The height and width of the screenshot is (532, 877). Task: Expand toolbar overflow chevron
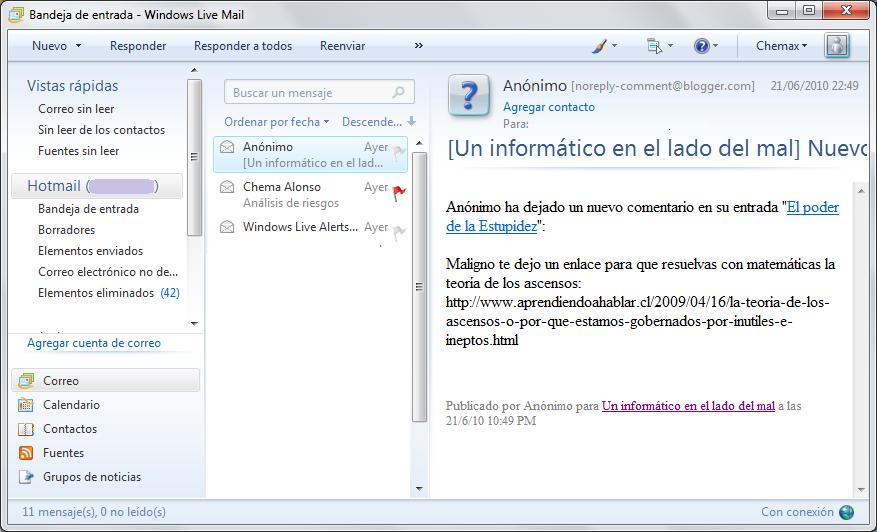tap(418, 46)
